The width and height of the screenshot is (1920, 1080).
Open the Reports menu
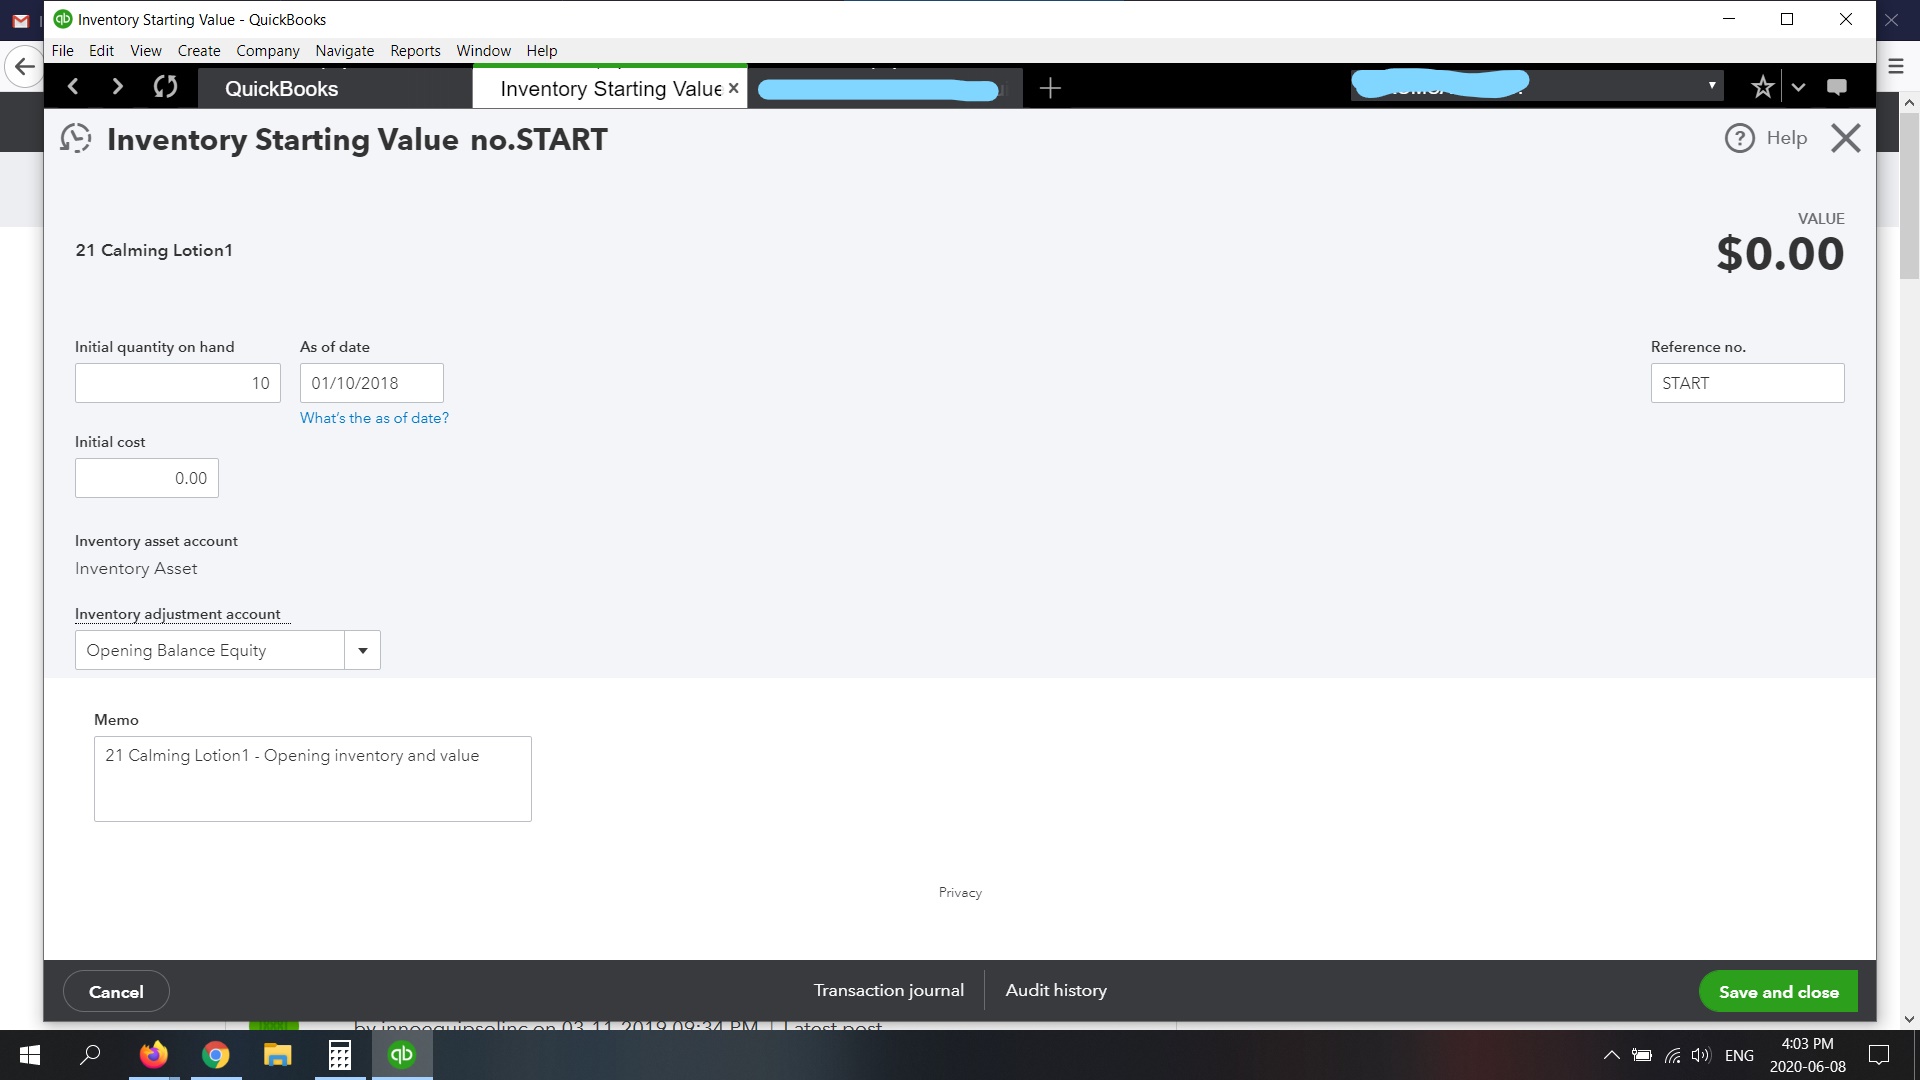415,51
